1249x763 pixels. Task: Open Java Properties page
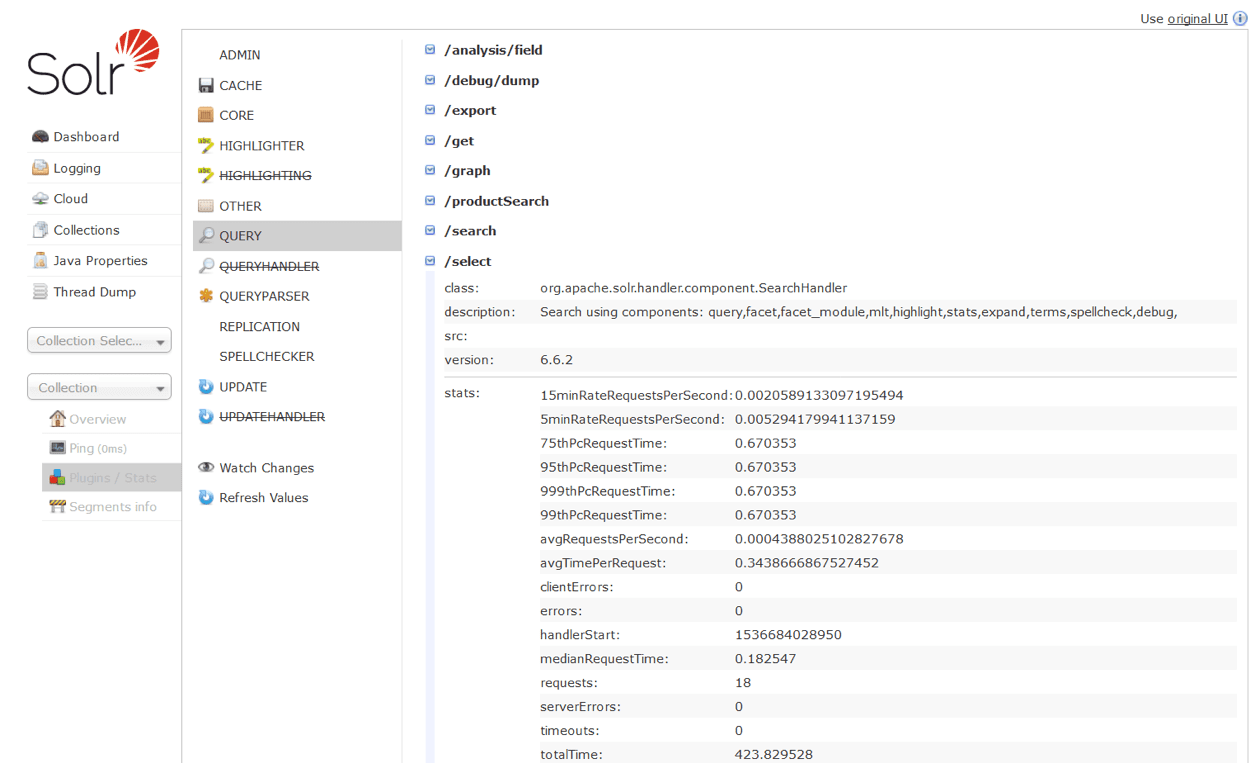tap(100, 261)
